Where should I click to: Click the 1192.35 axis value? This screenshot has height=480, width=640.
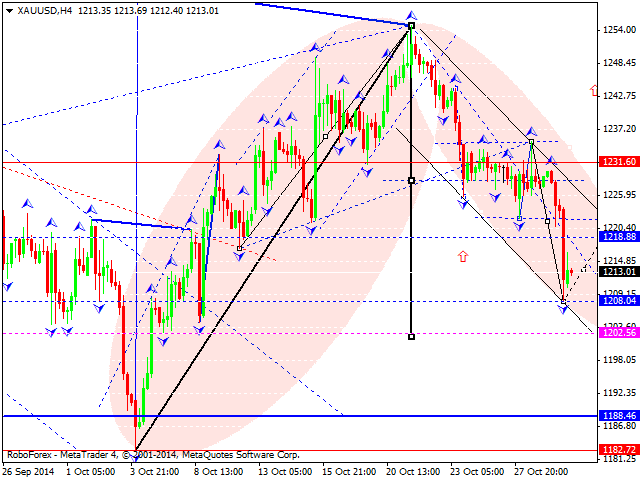point(620,393)
